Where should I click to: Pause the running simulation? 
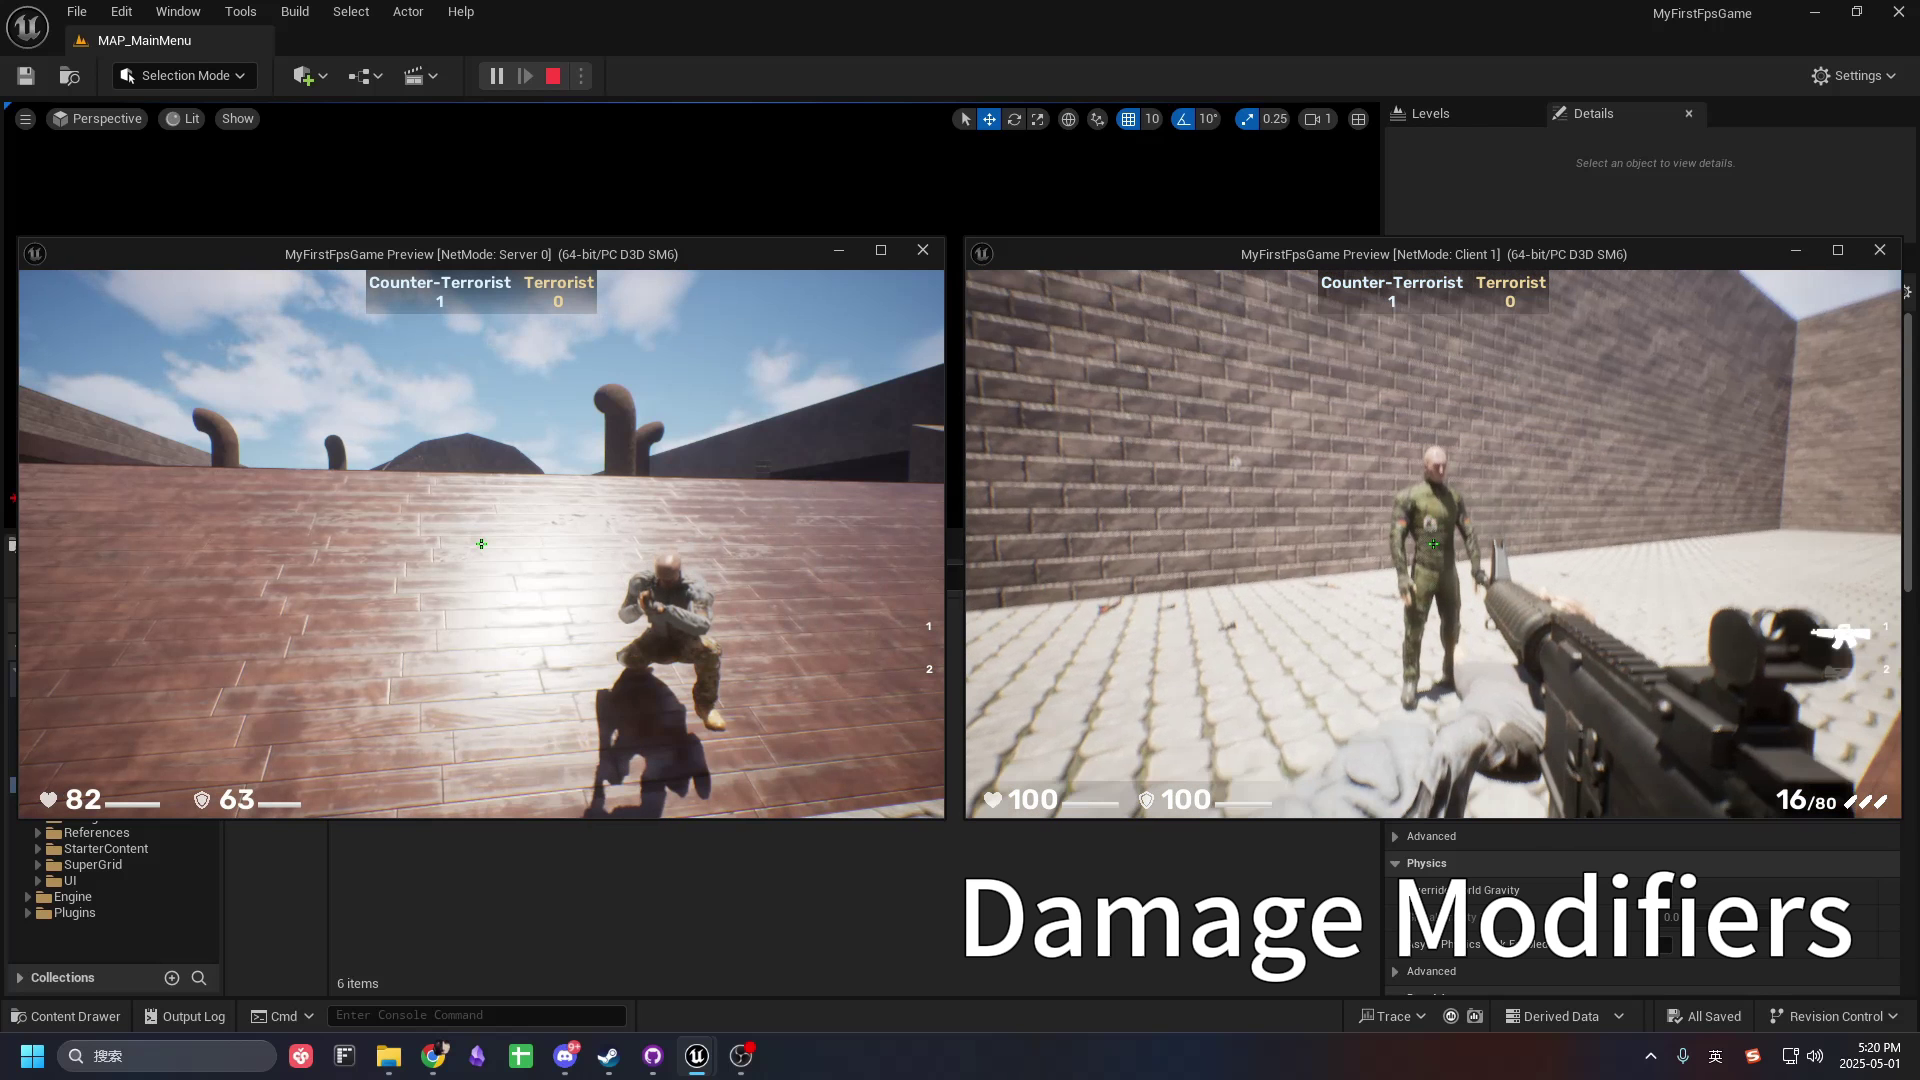tap(496, 76)
